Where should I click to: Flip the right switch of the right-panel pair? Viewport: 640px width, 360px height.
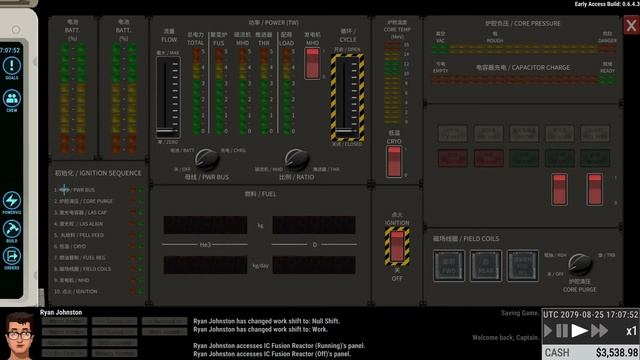coord(595,189)
